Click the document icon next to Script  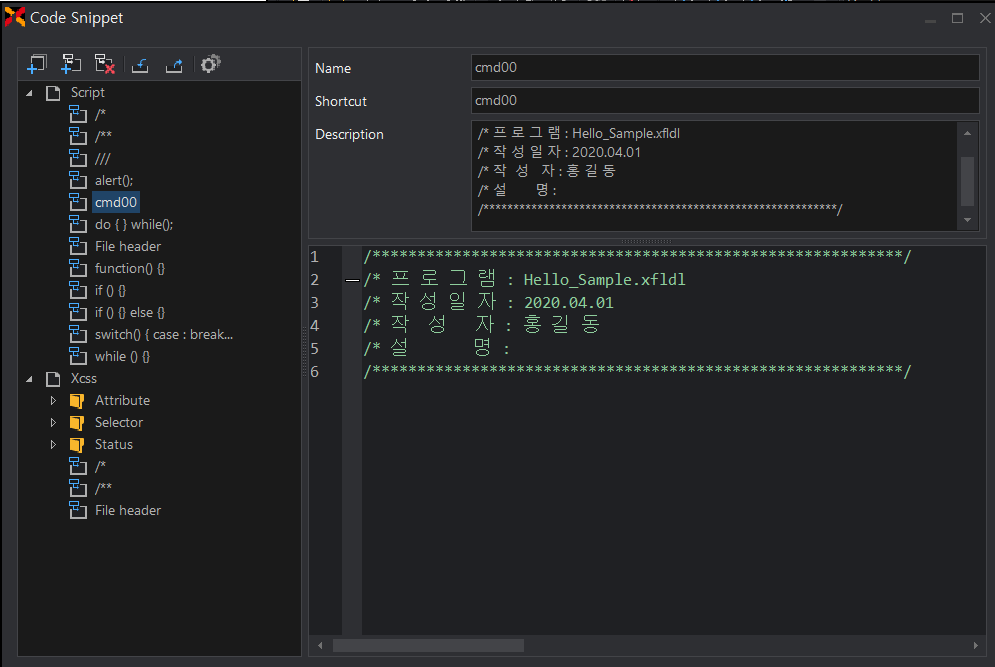(54, 93)
